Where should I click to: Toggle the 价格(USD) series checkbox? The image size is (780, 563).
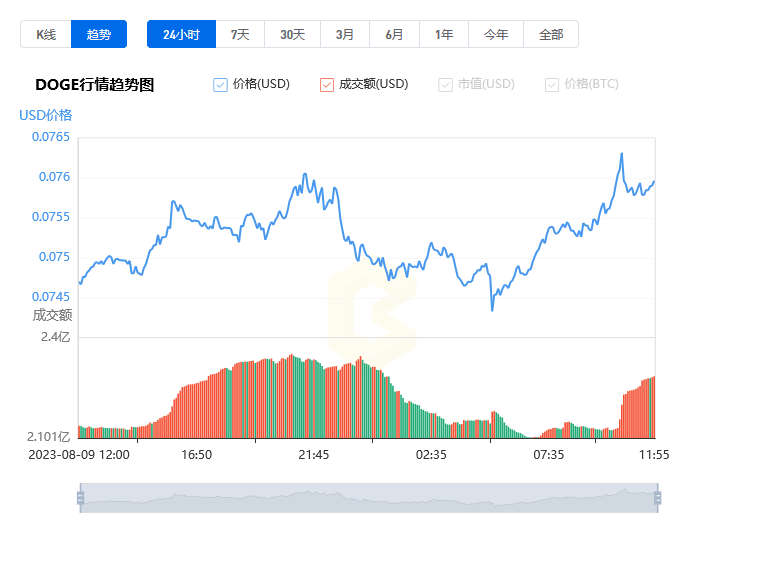click(x=220, y=85)
